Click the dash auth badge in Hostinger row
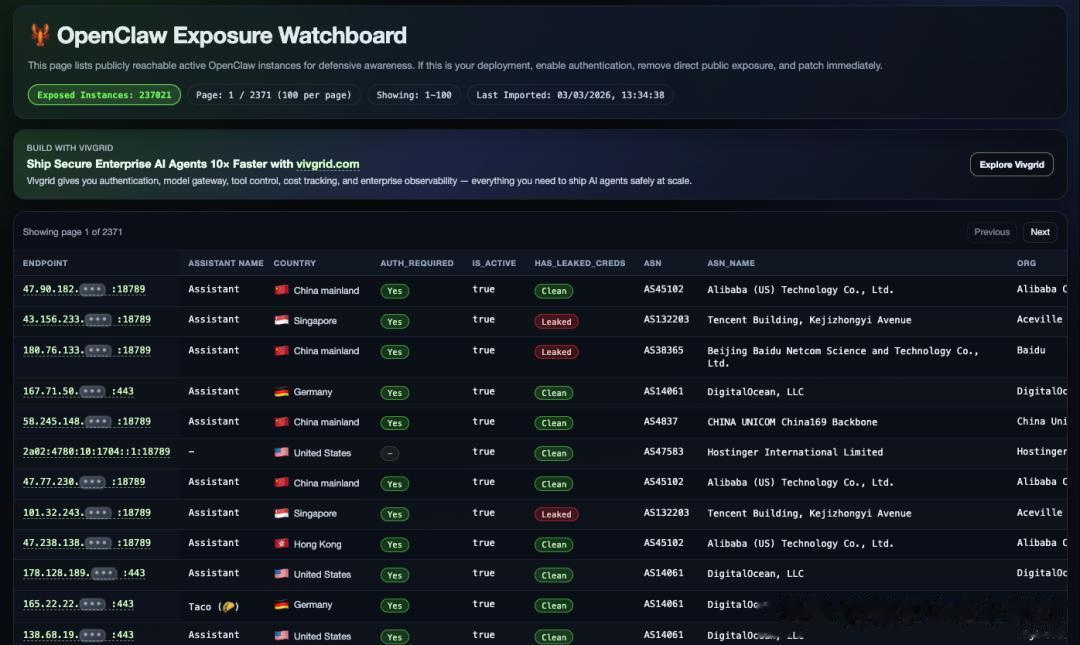1080x645 pixels. 390,453
